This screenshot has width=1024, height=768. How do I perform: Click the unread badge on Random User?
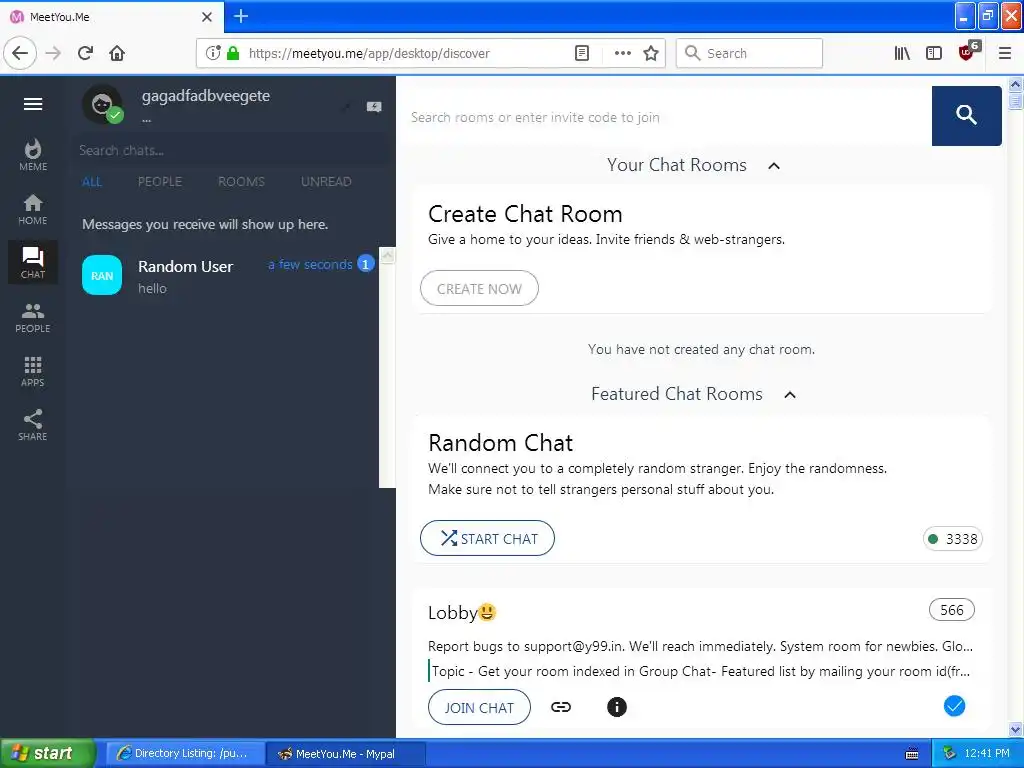[366, 264]
